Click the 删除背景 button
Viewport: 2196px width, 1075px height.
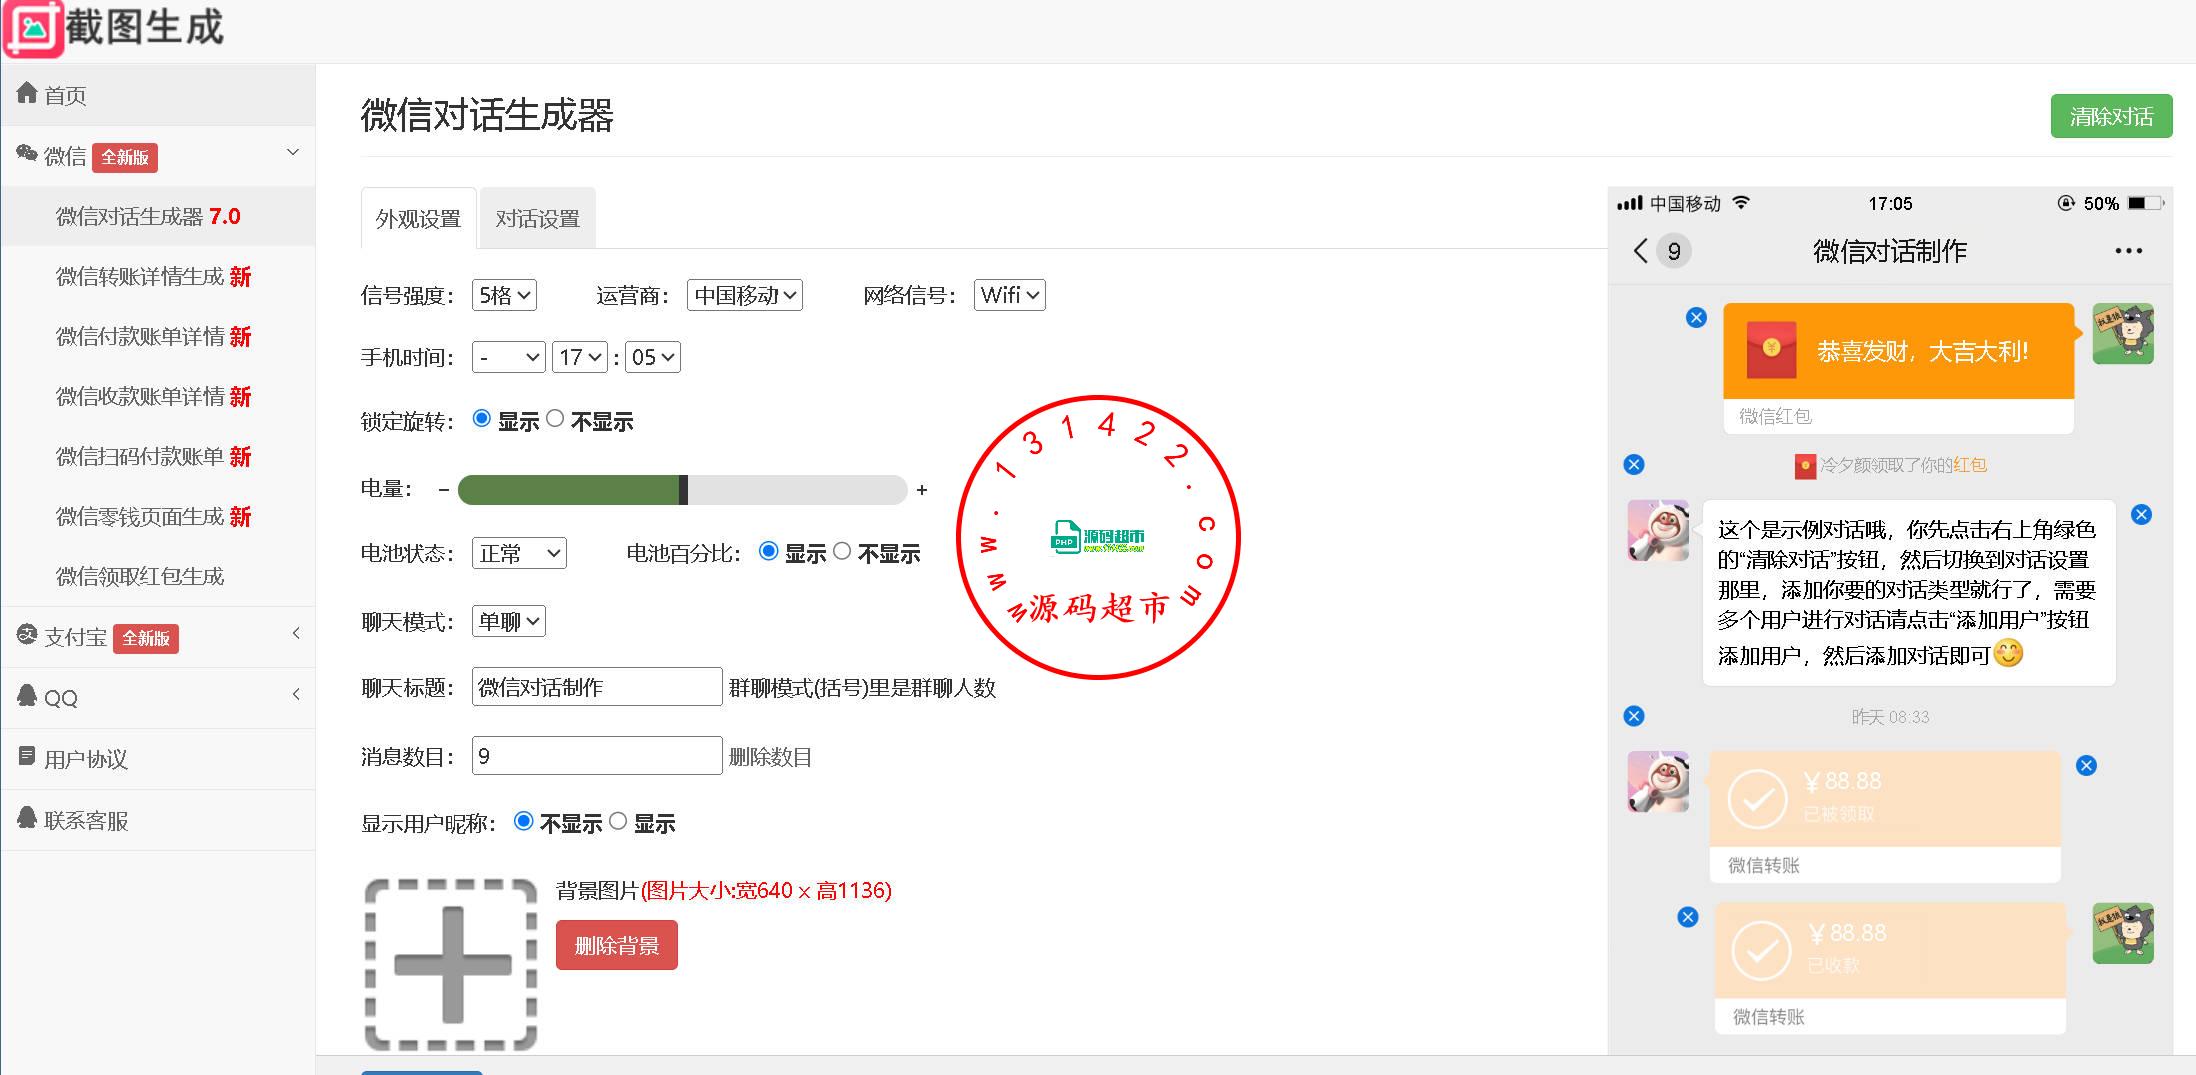point(617,945)
